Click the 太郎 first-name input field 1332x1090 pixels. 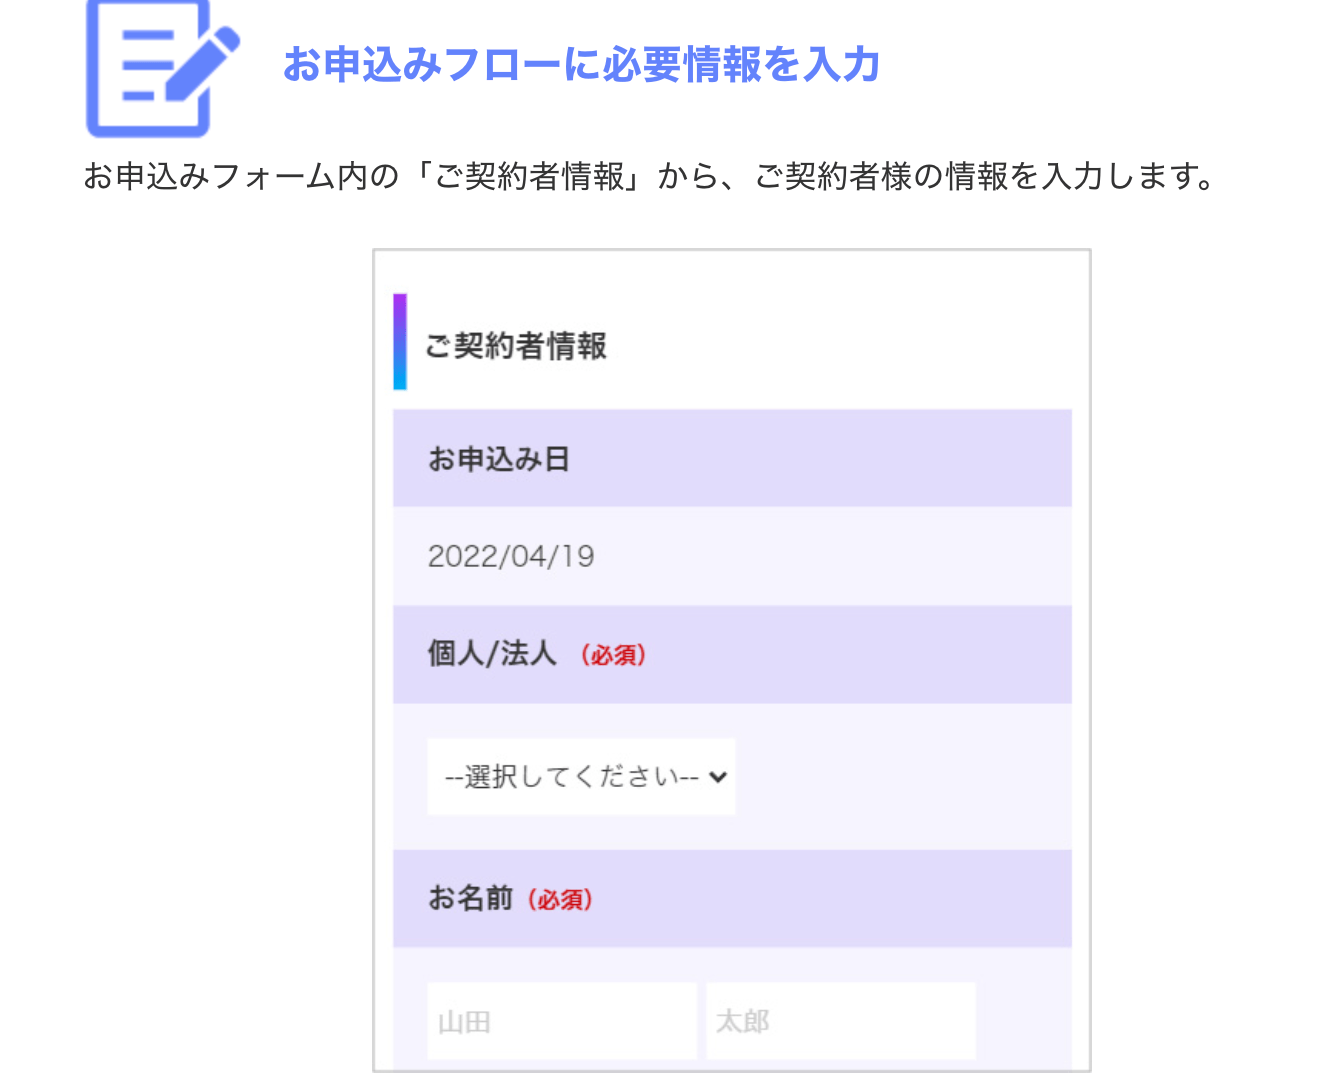click(840, 1020)
